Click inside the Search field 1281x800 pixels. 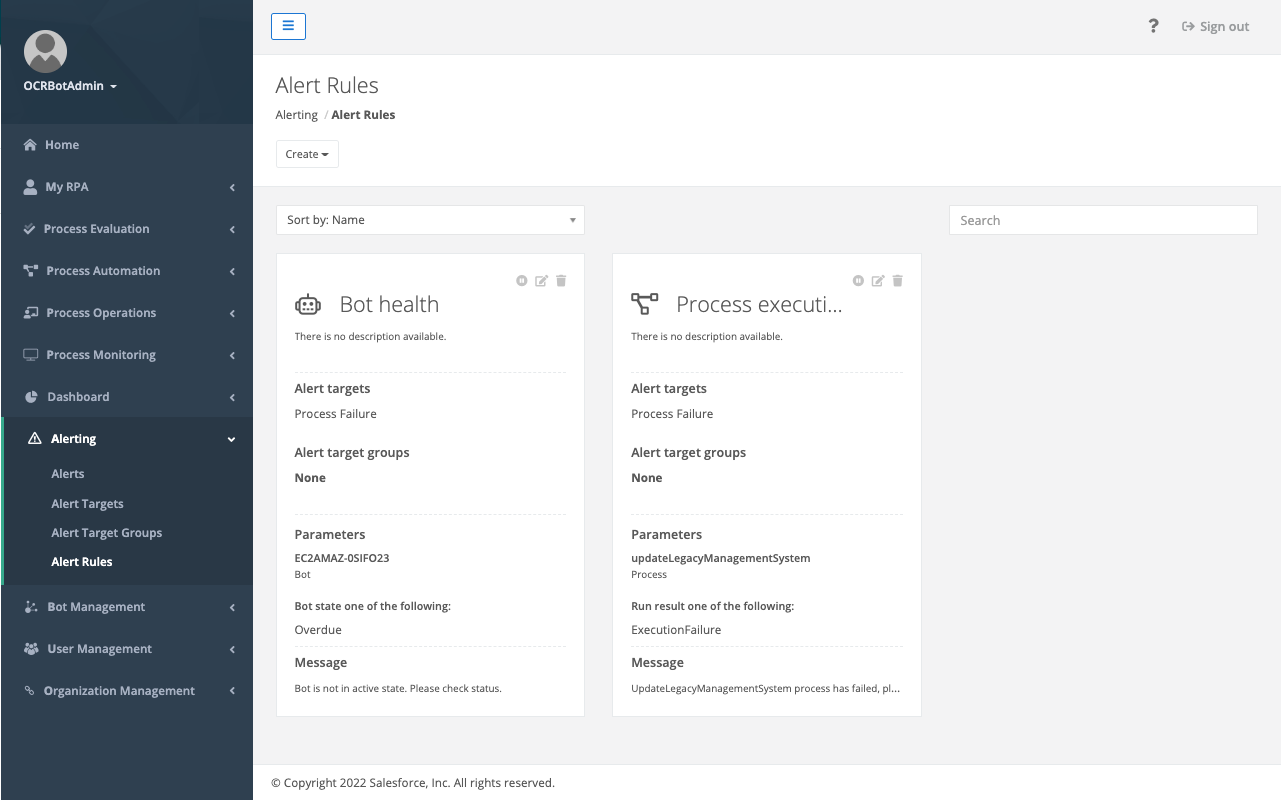(x=1102, y=220)
